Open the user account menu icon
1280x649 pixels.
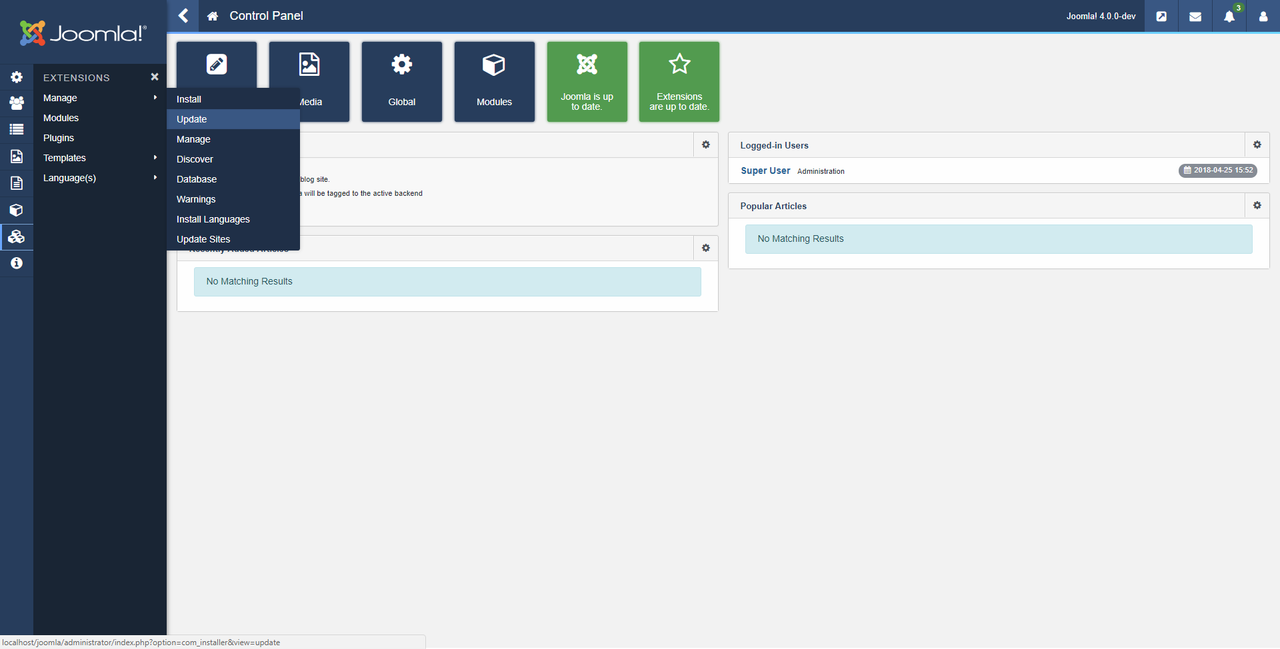tap(1263, 16)
